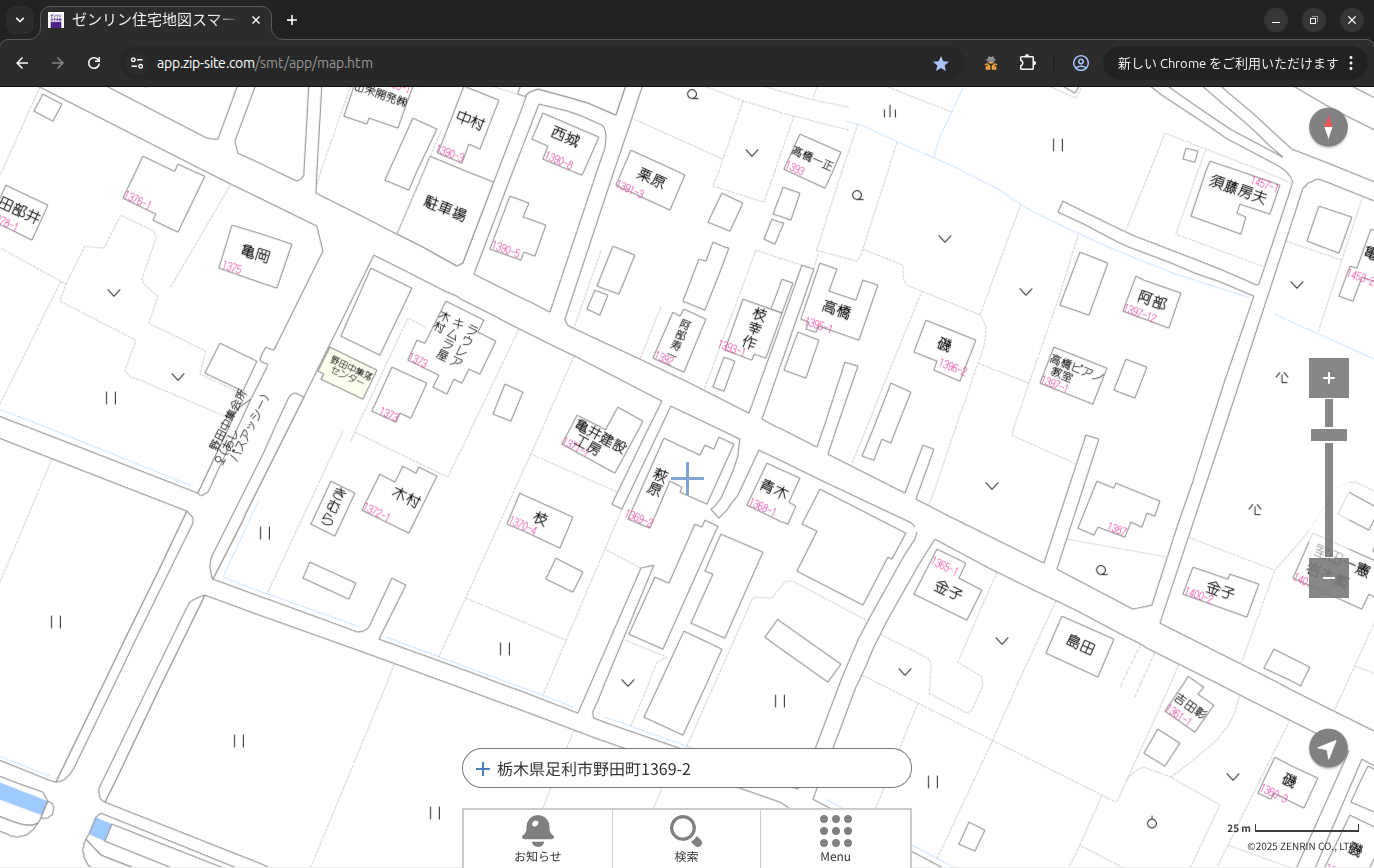Viewport: 1374px width, 868px height.
Task: Select the ゼンリン住宅地図 tab
Action: tap(156, 20)
